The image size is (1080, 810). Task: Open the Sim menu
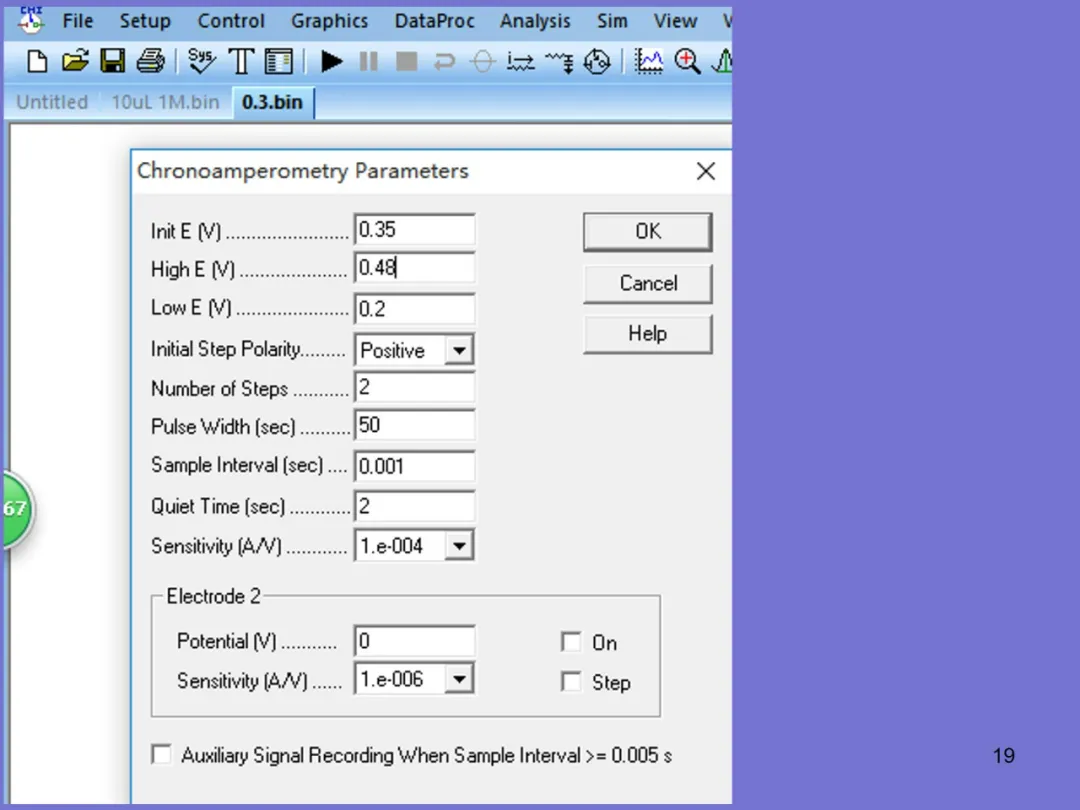coord(612,21)
